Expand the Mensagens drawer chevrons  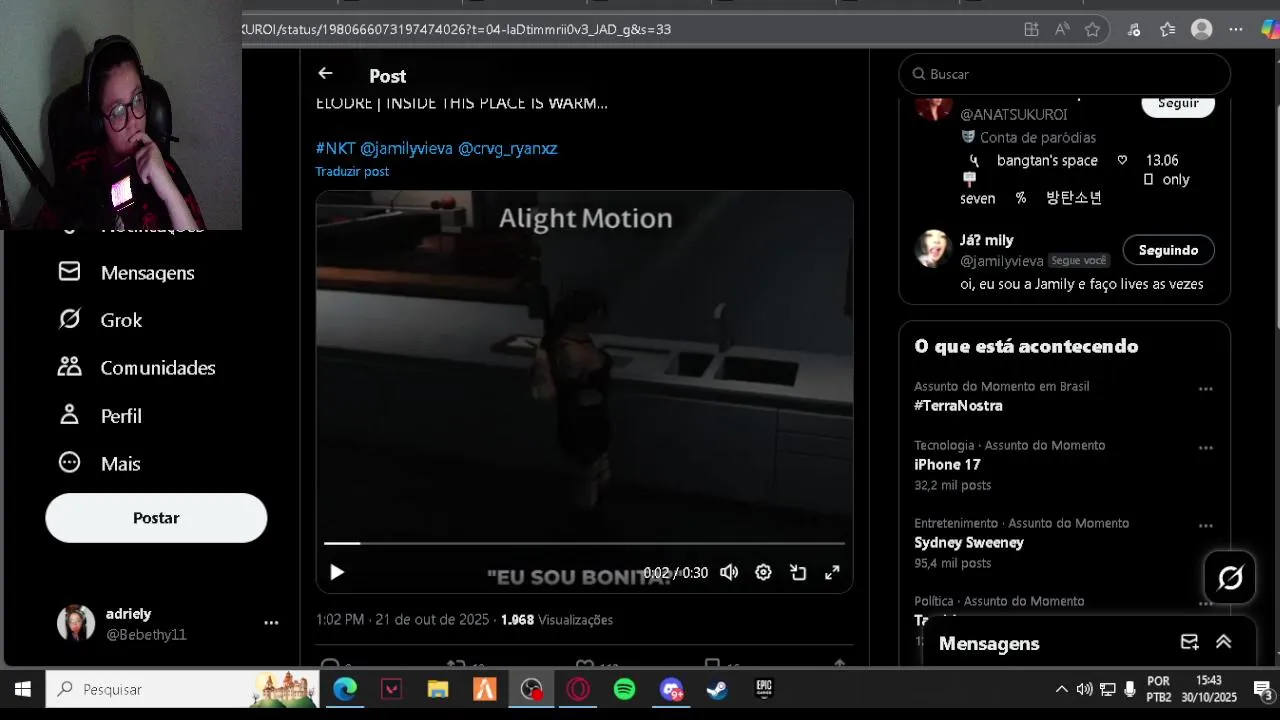pyautogui.click(x=1223, y=643)
